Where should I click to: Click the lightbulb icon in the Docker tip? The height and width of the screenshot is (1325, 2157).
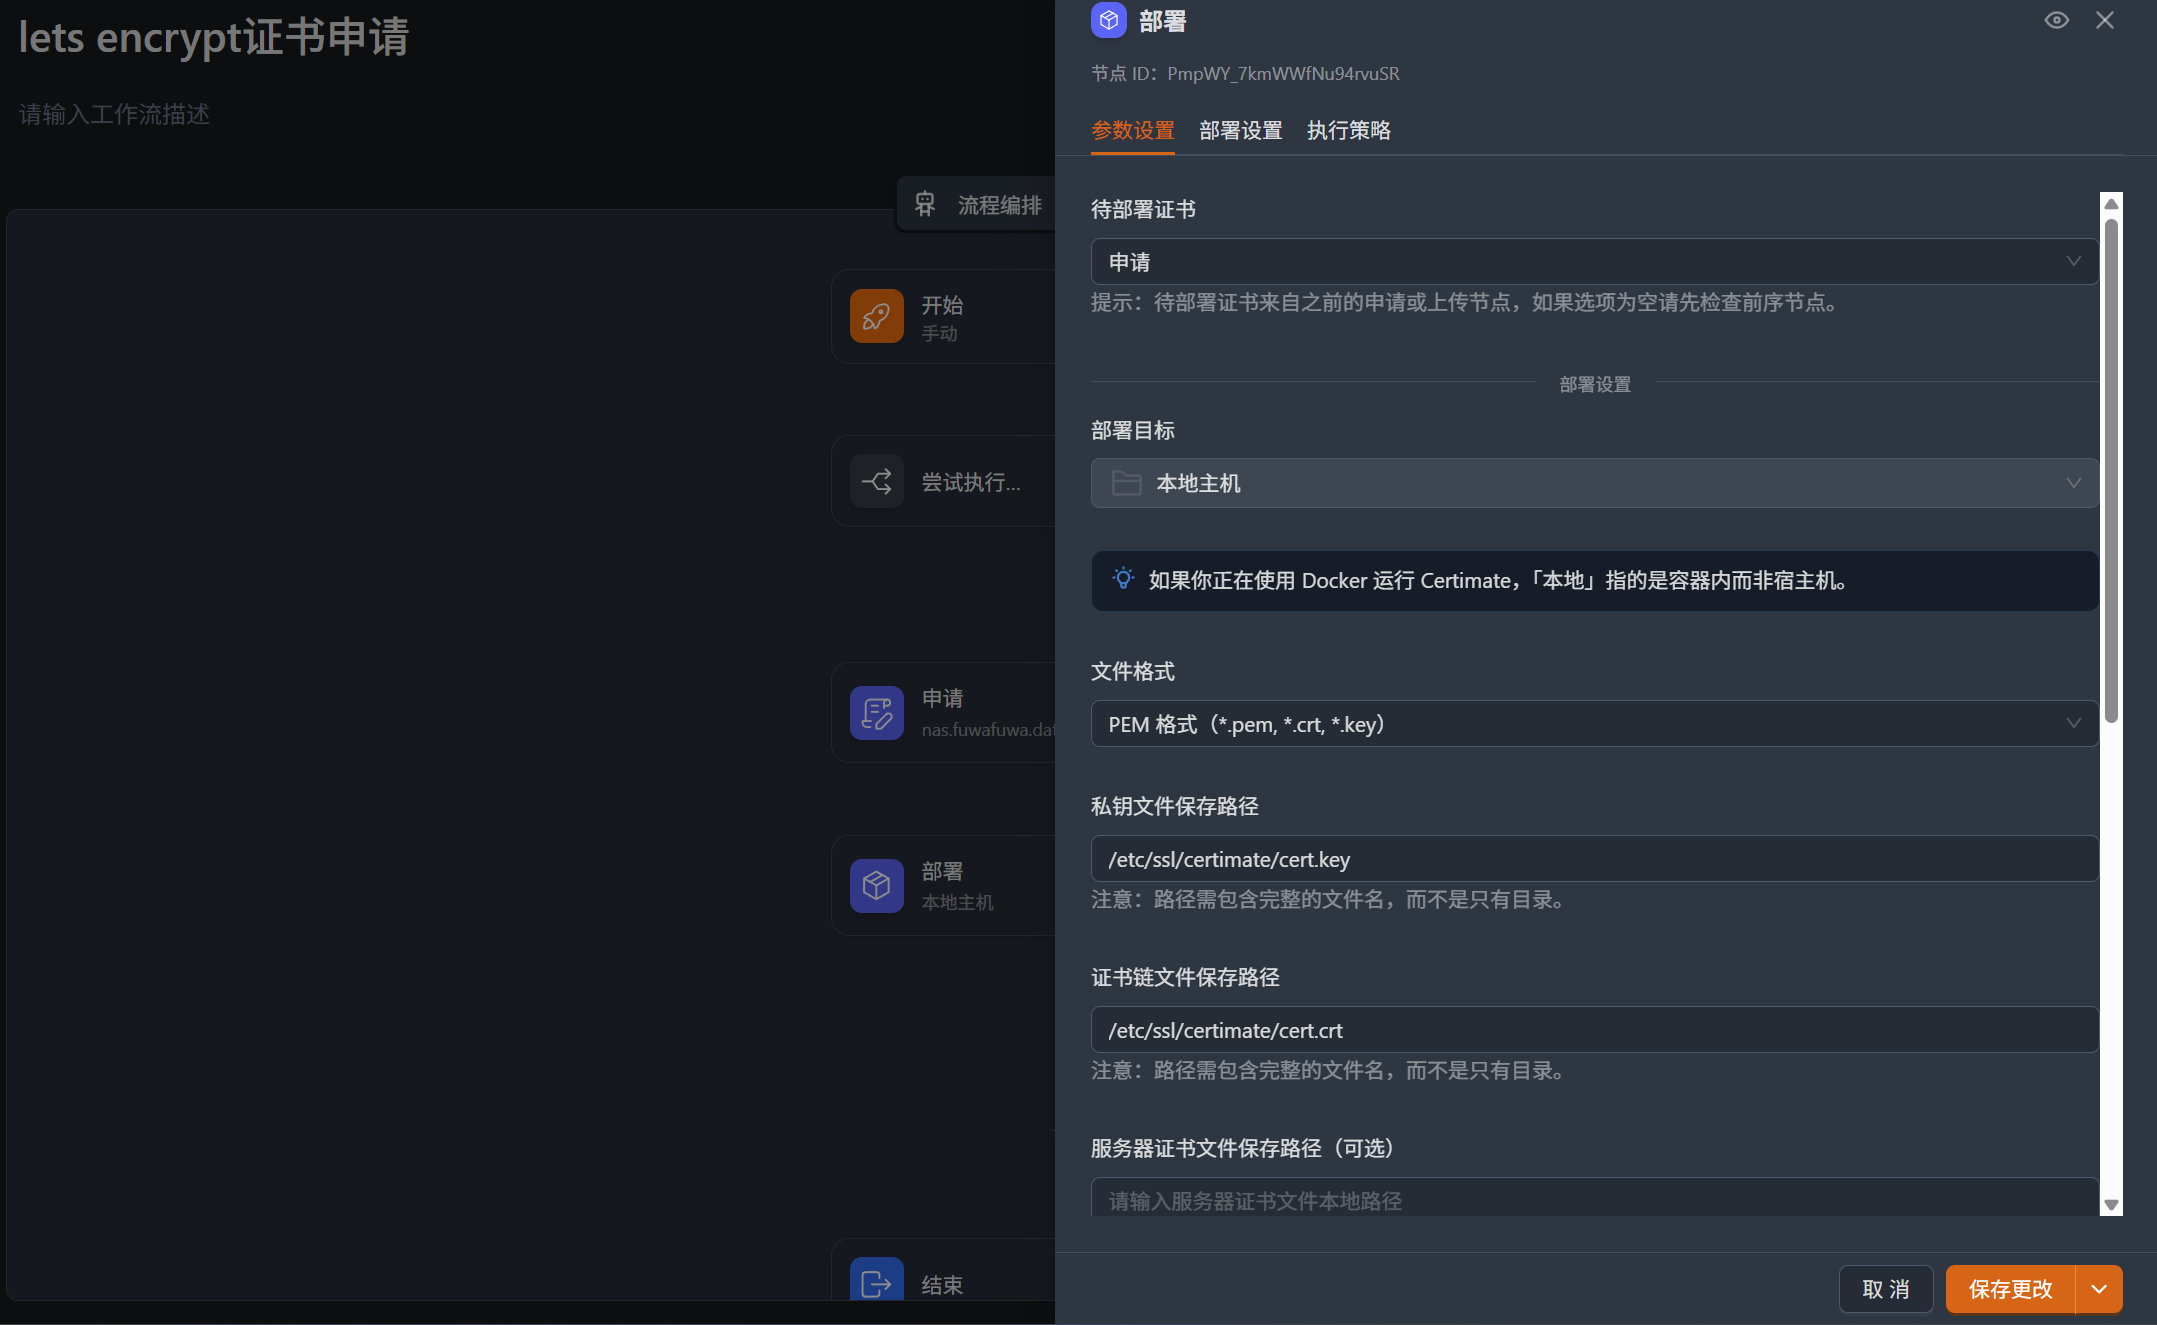(x=1124, y=580)
